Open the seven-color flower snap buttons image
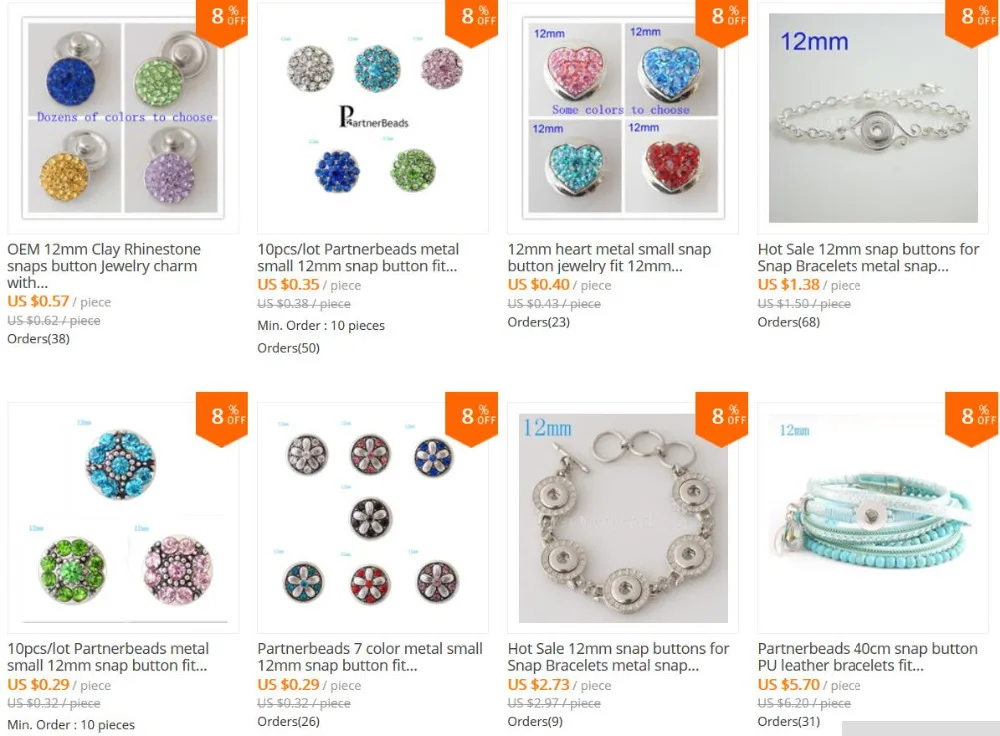 point(373,518)
